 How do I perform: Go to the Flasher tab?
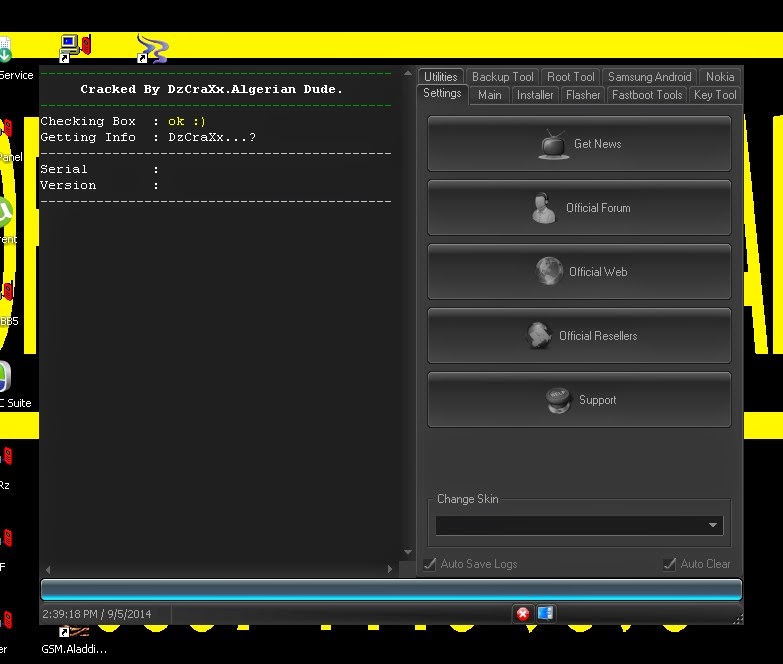pyautogui.click(x=583, y=95)
